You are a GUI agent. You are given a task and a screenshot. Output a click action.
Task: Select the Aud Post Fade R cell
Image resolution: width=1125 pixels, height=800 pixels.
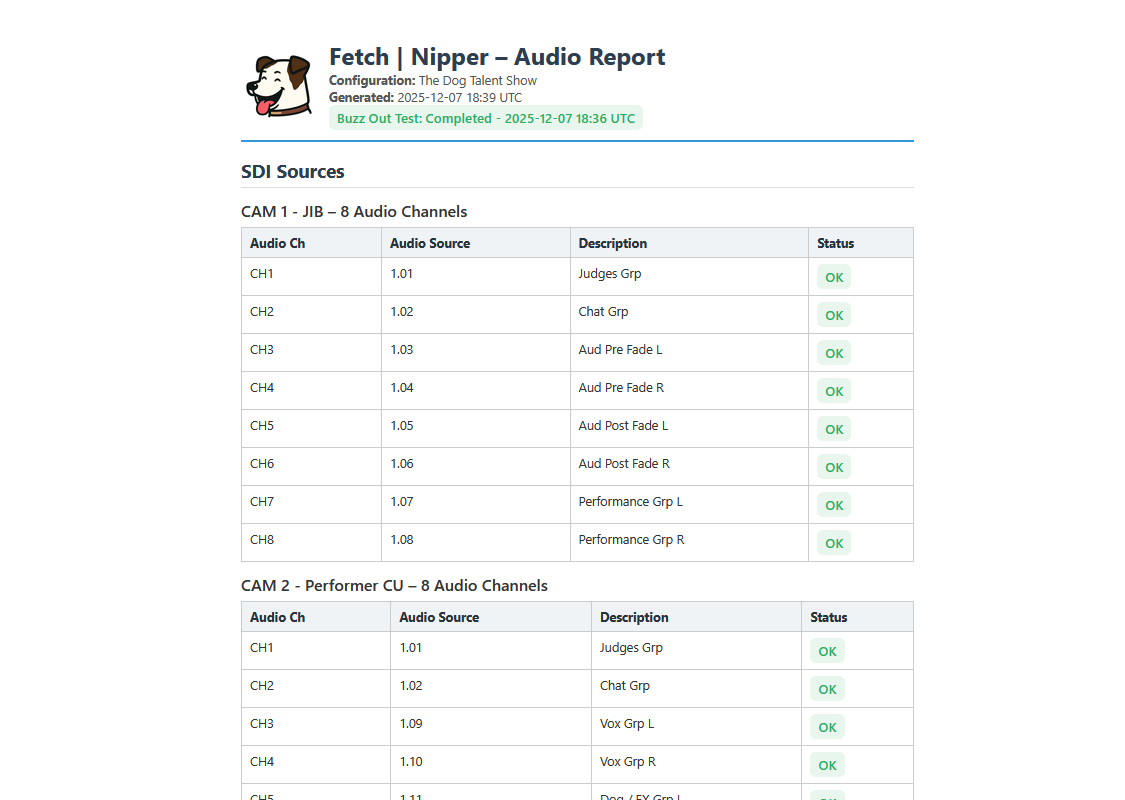point(624,464)
